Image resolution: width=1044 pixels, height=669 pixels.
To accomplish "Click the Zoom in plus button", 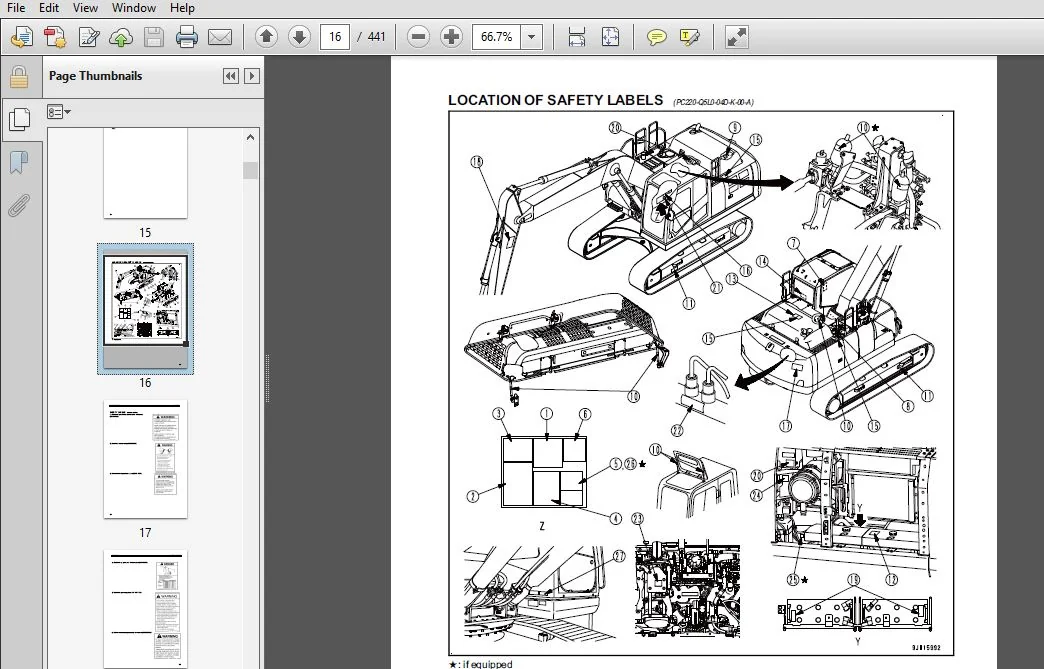I will (451, 37).
